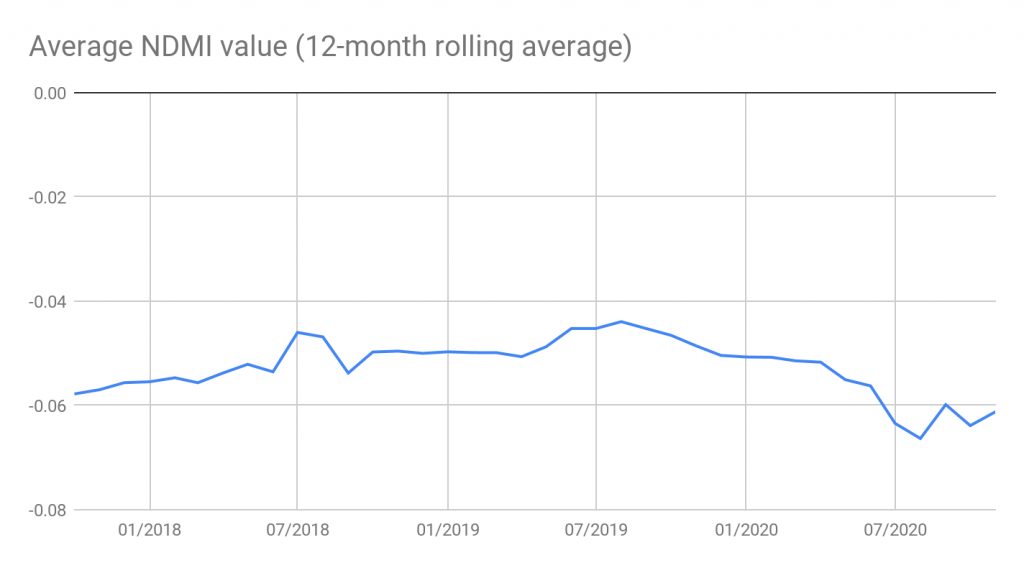Click the 01/2018 x-axis date label
Viewport: 1024px width, 568px height.
(x=149, y=530)
